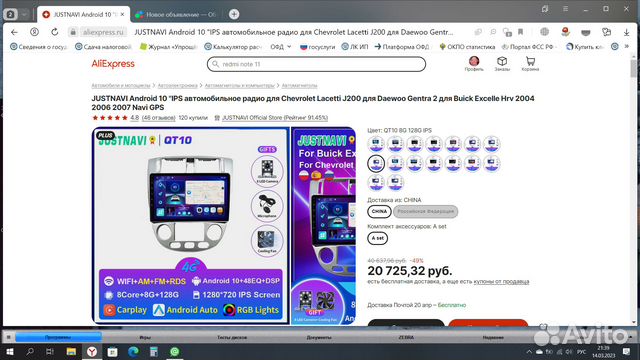
Task: Open the Windows Start menu
Action: (9, 351)
